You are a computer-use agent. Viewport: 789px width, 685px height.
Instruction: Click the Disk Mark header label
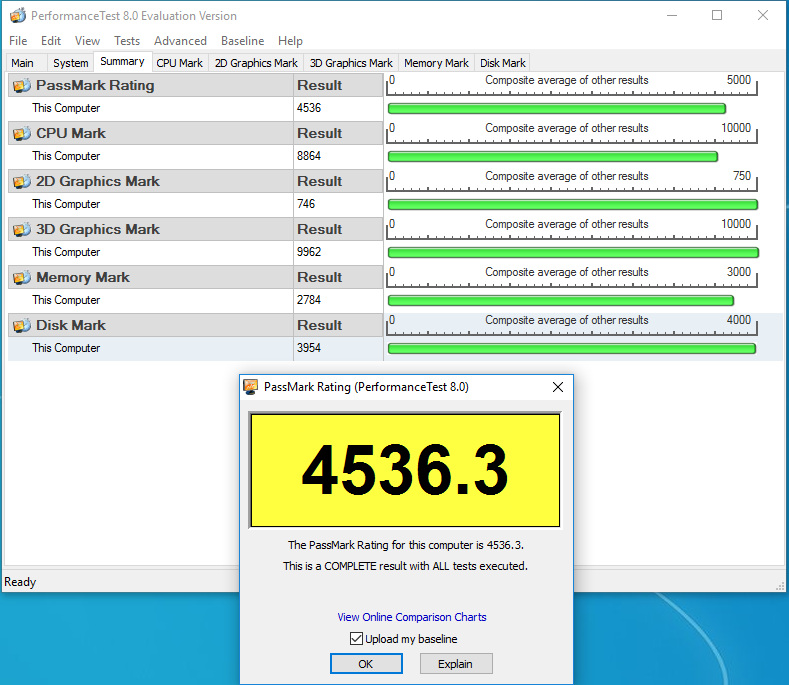[71, 325]
